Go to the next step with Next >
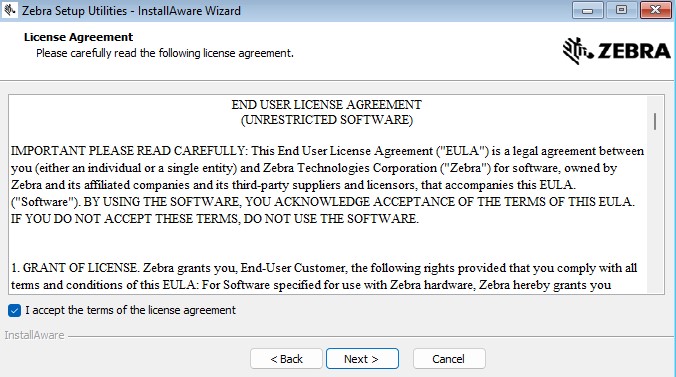The width and height of the screenshot is (676, 377). click(x=362, y=359)
